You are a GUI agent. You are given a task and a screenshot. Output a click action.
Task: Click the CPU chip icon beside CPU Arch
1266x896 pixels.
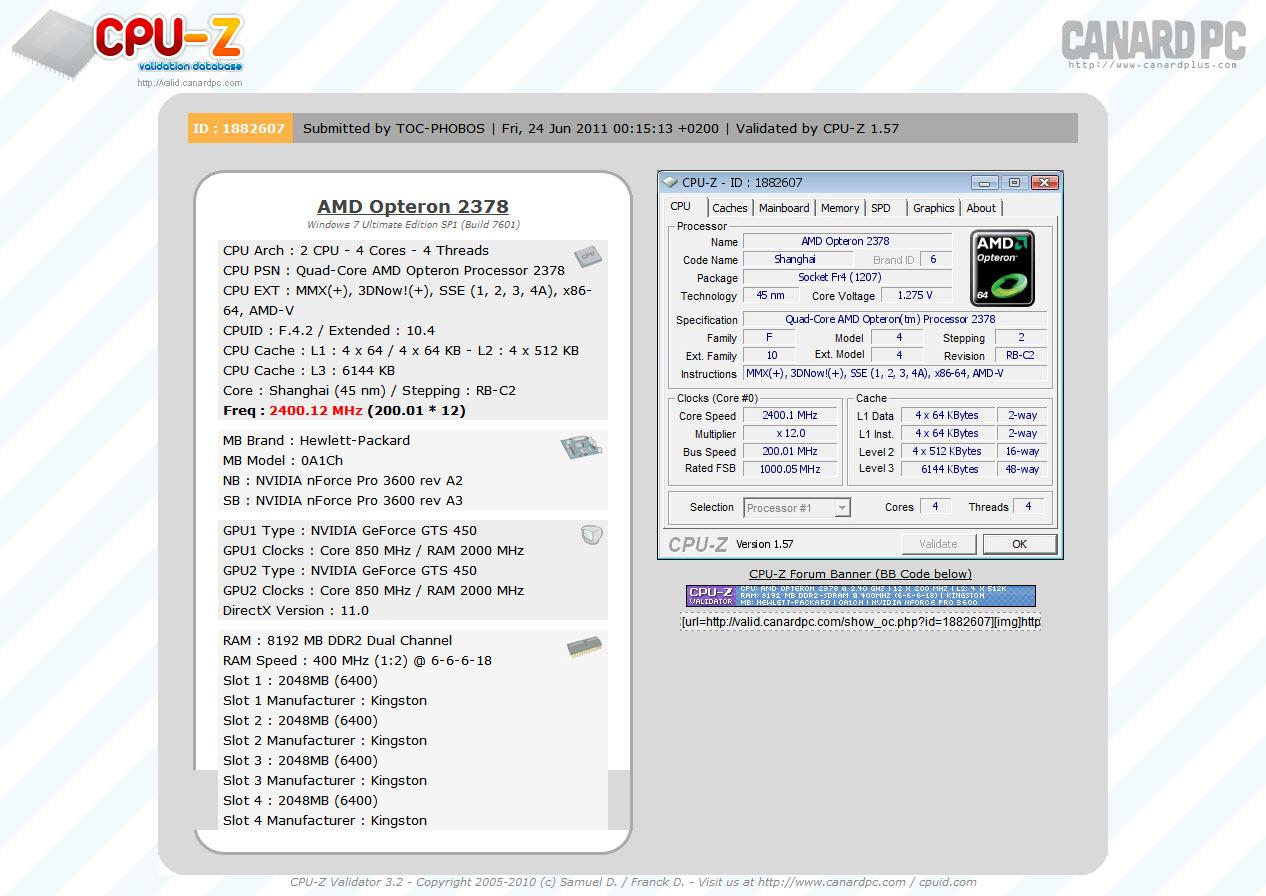coord(587,256)
